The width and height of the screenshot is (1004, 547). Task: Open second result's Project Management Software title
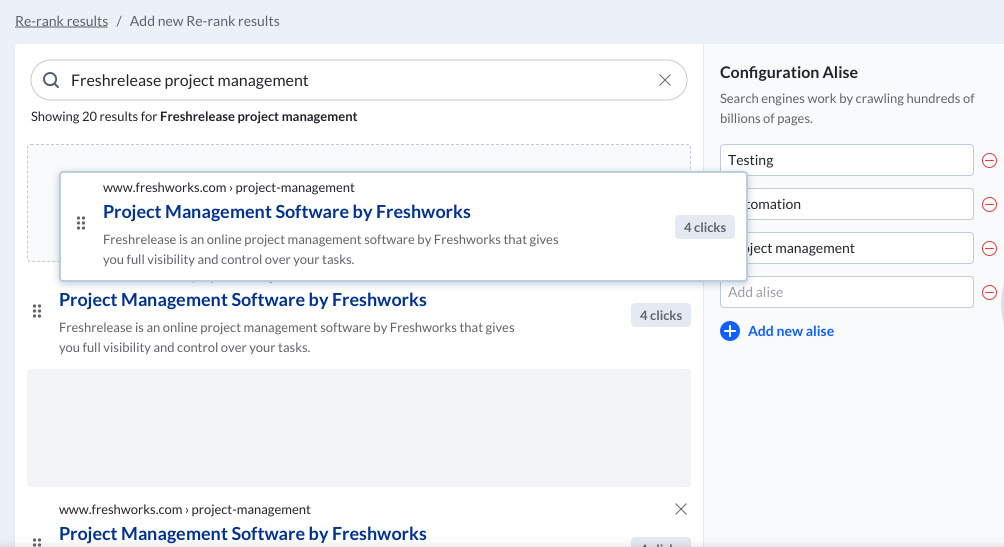[x=243, y=300]
